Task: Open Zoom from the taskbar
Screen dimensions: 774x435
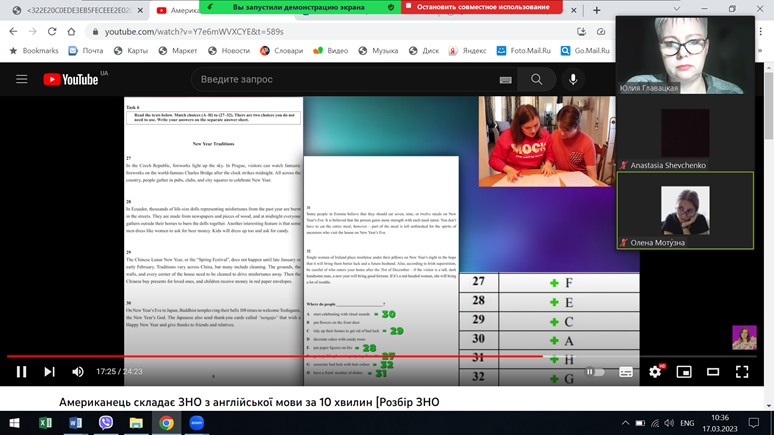Action: (x=196, y=423)
